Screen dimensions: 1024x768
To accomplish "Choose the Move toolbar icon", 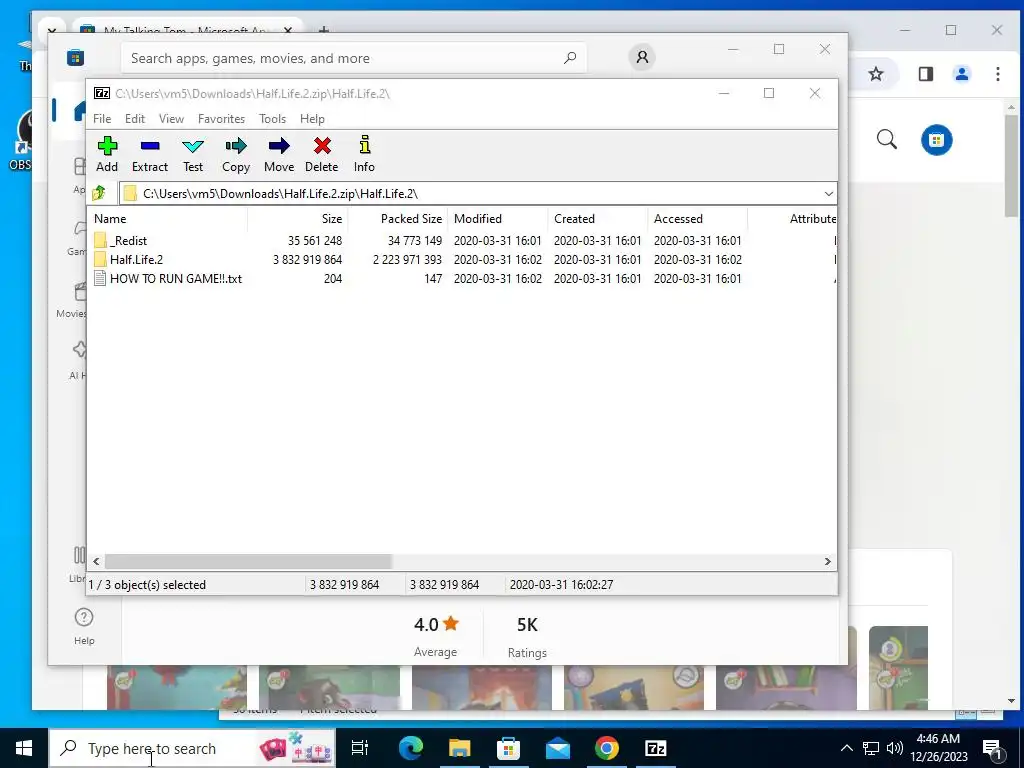I will [279, 155].
